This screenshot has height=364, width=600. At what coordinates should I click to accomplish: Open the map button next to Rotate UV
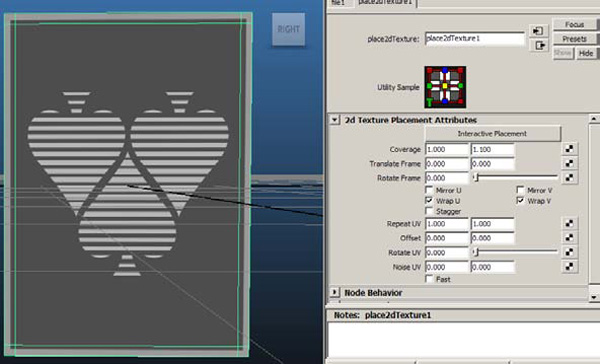pos(569,252)
